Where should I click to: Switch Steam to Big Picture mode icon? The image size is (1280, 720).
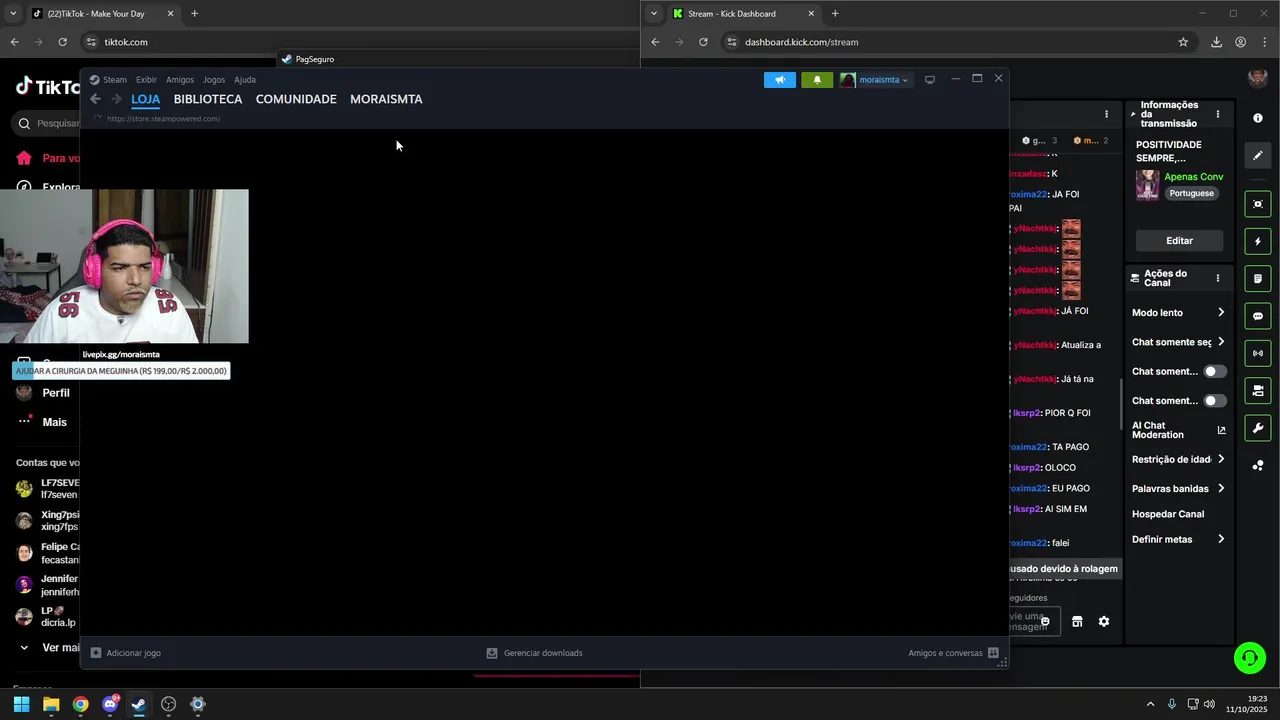(930, 80)
